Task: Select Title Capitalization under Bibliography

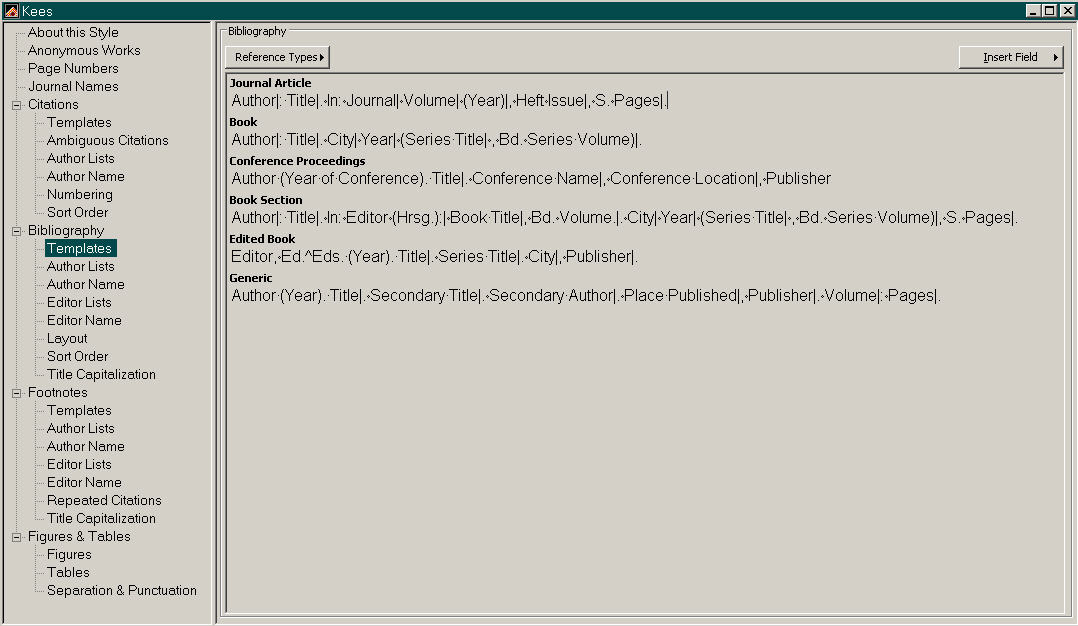Action: click(x=100, y=374)
